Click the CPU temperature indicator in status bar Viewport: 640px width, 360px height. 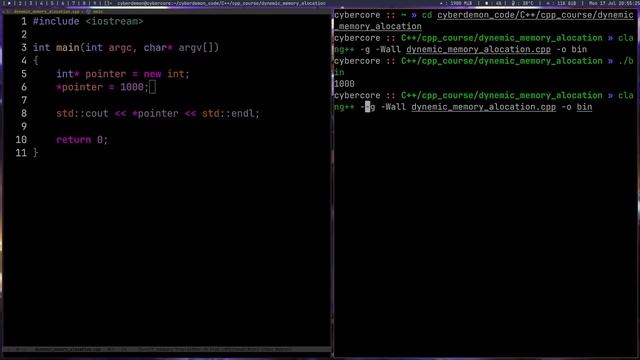(x=522, y=3)
